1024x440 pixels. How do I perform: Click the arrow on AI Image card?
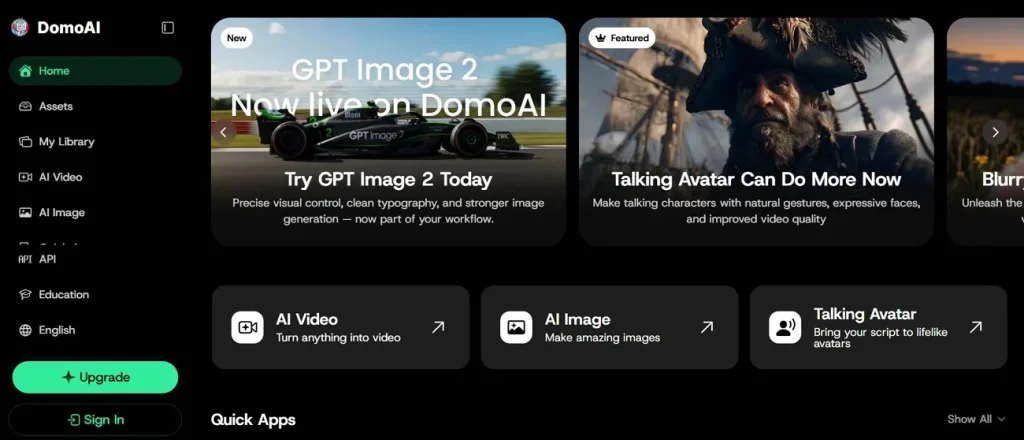pos(707,327)
